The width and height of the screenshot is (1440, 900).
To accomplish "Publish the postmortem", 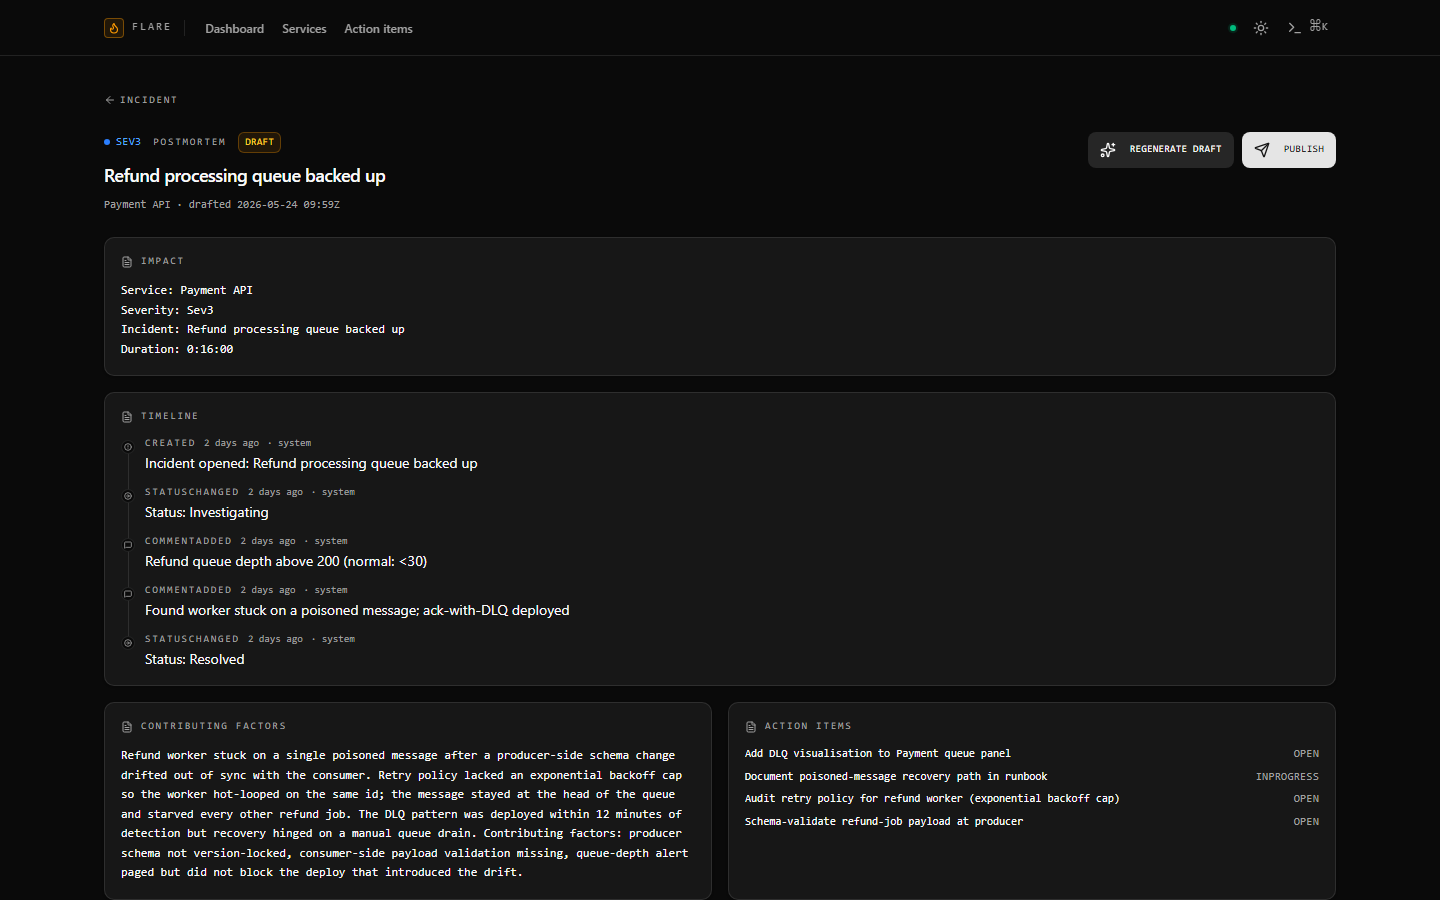I will coord(1289,150).
